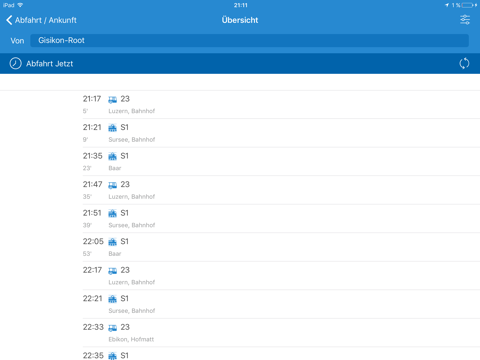Tap line S1 at 21:35
Screen dimensions: 480x360
tap(124, 156)
